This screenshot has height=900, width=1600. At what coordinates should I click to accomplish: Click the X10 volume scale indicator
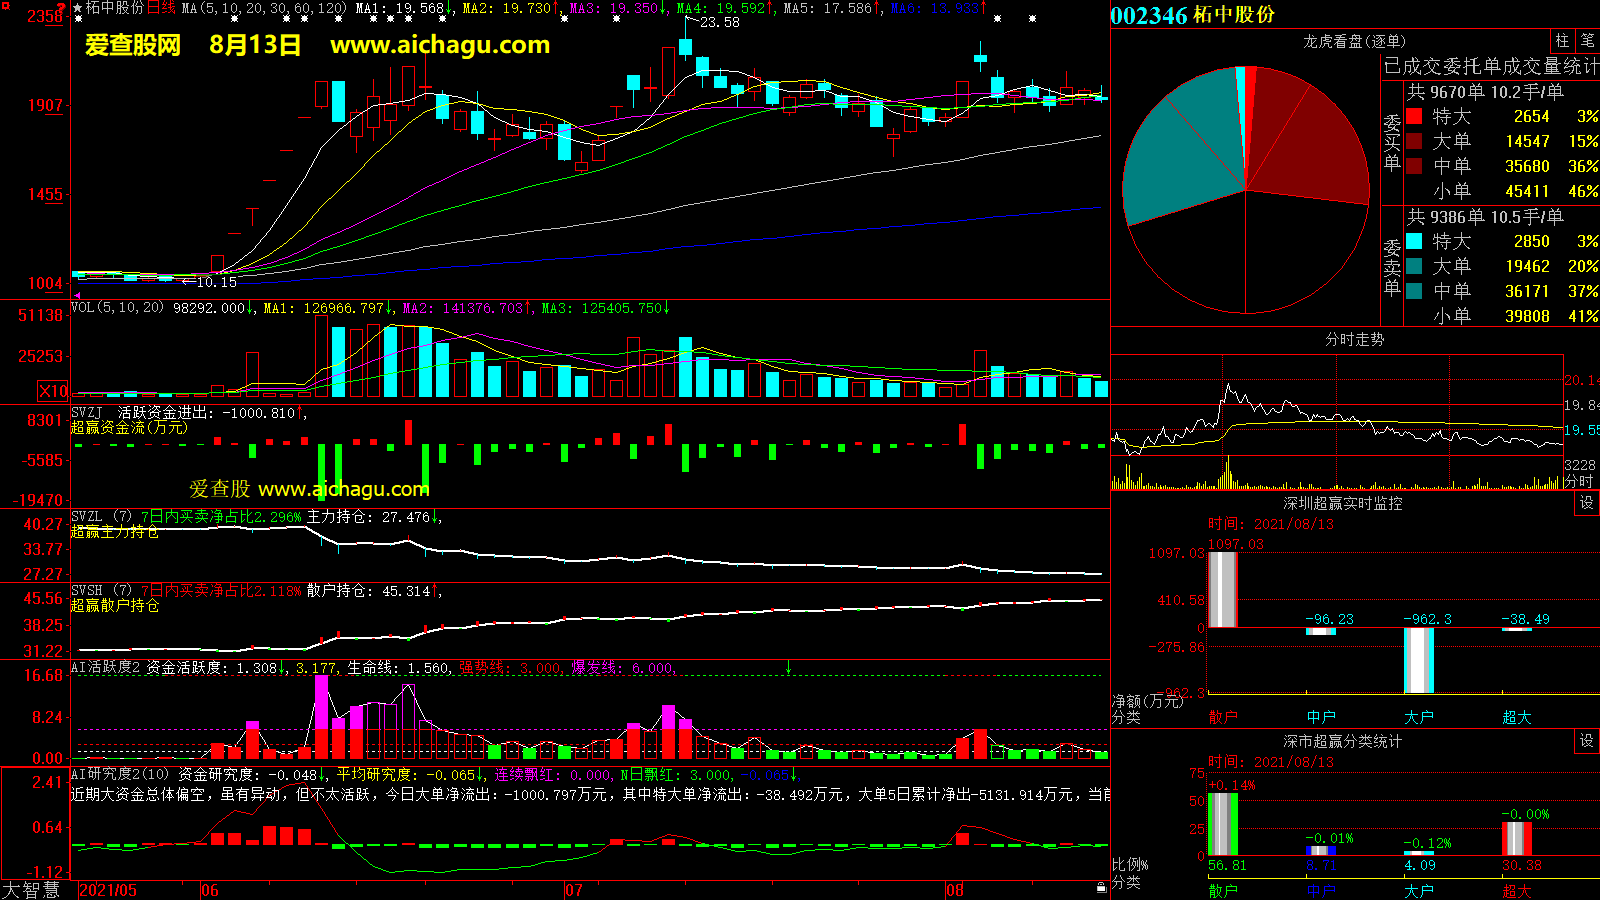pyautogui.click(x=53, y=391)
